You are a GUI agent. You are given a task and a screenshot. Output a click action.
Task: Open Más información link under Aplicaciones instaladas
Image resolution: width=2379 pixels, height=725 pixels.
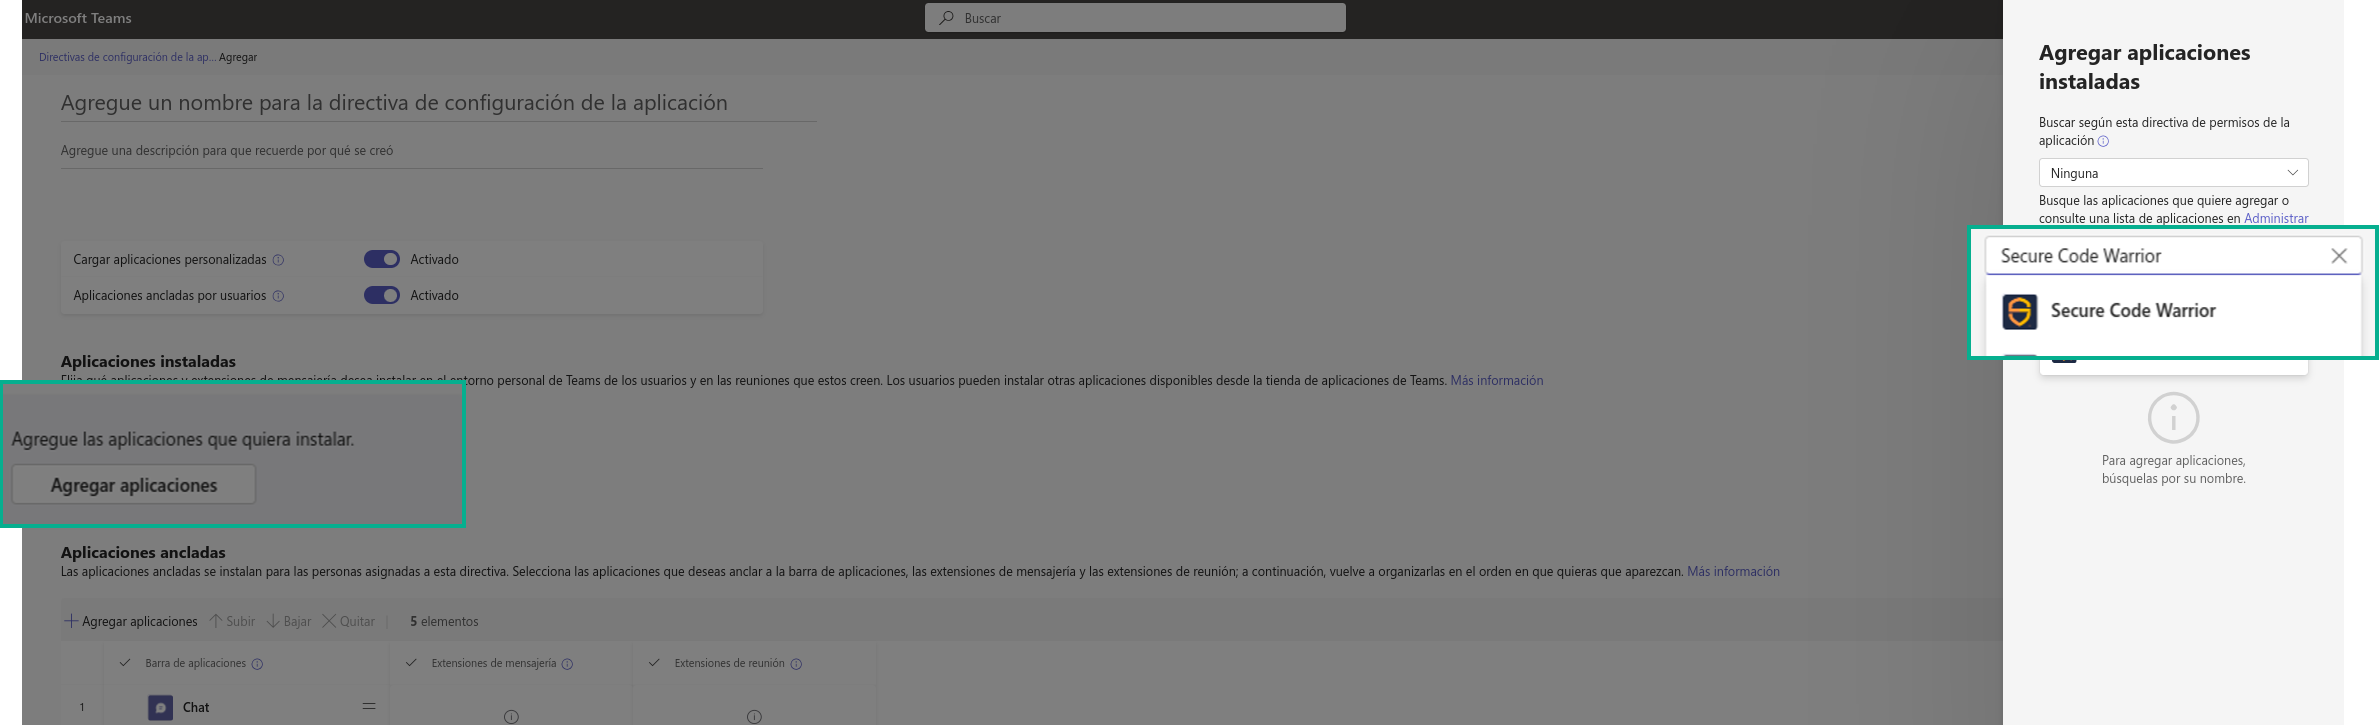tap(1496, 380)
